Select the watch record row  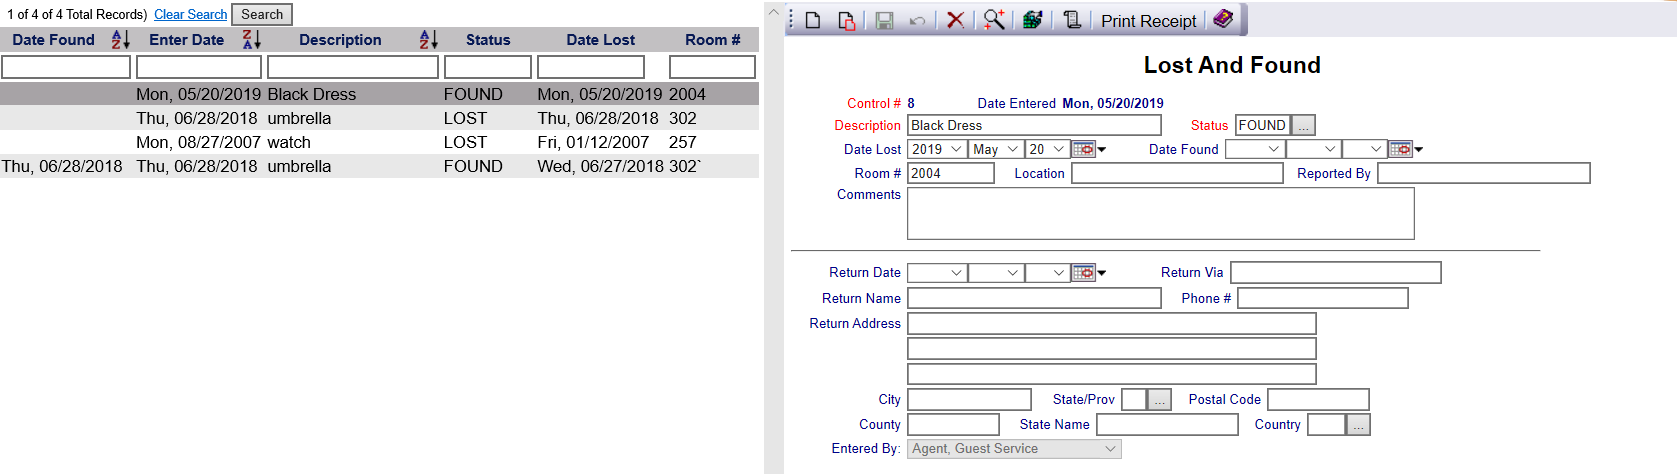378,142
